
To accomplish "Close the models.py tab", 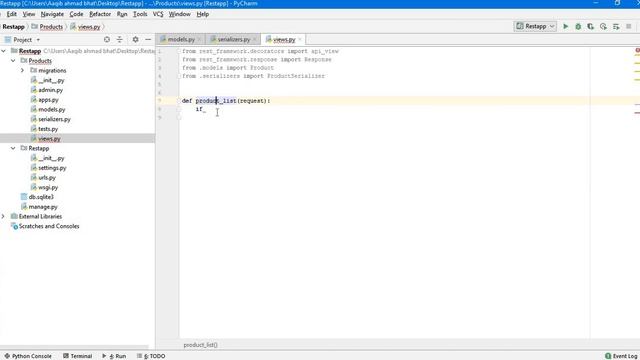I will [200, 40].
